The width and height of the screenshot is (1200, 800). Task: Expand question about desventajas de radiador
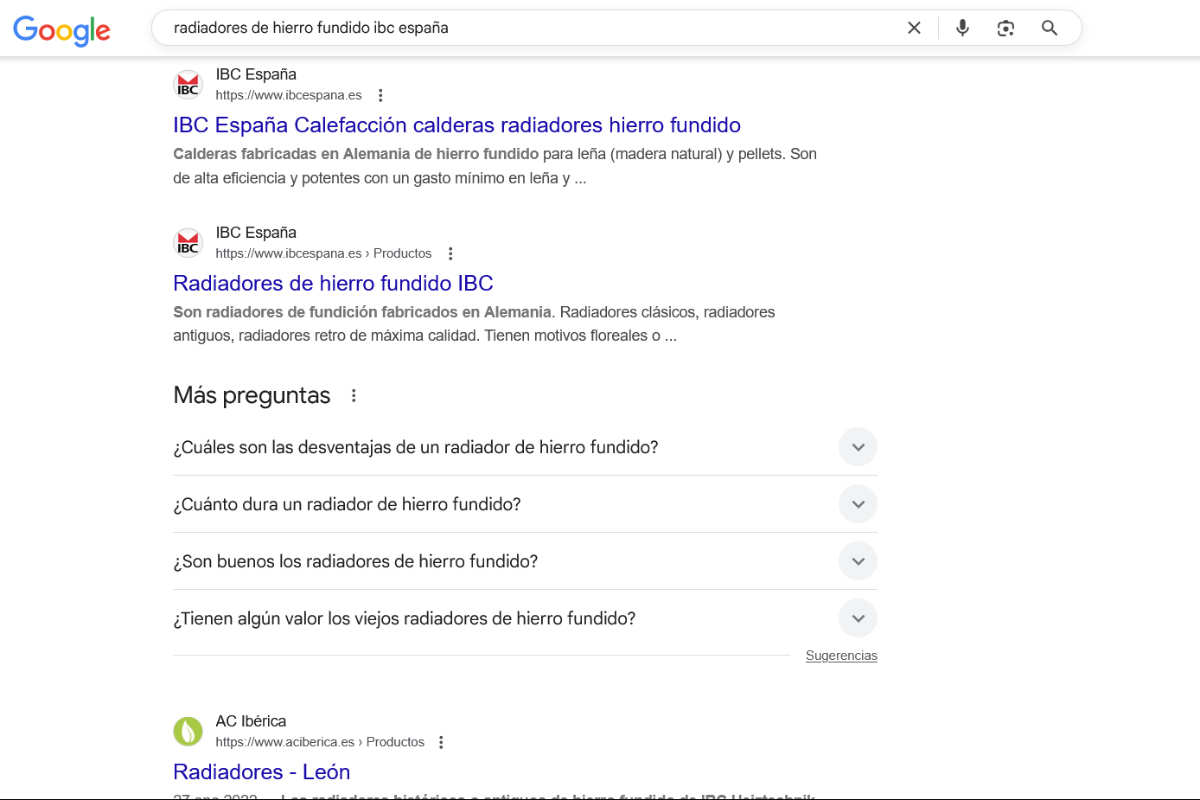coord(857,447)
